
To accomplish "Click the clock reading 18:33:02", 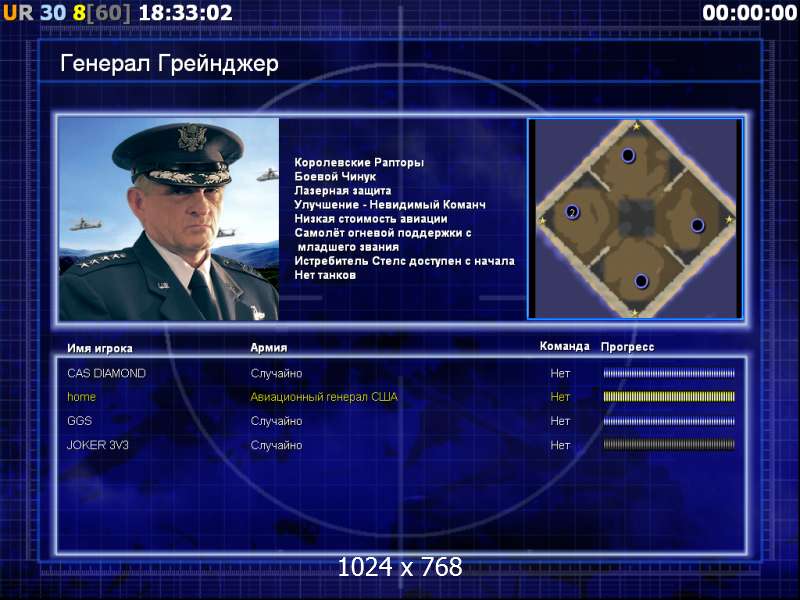I will 186,13.
